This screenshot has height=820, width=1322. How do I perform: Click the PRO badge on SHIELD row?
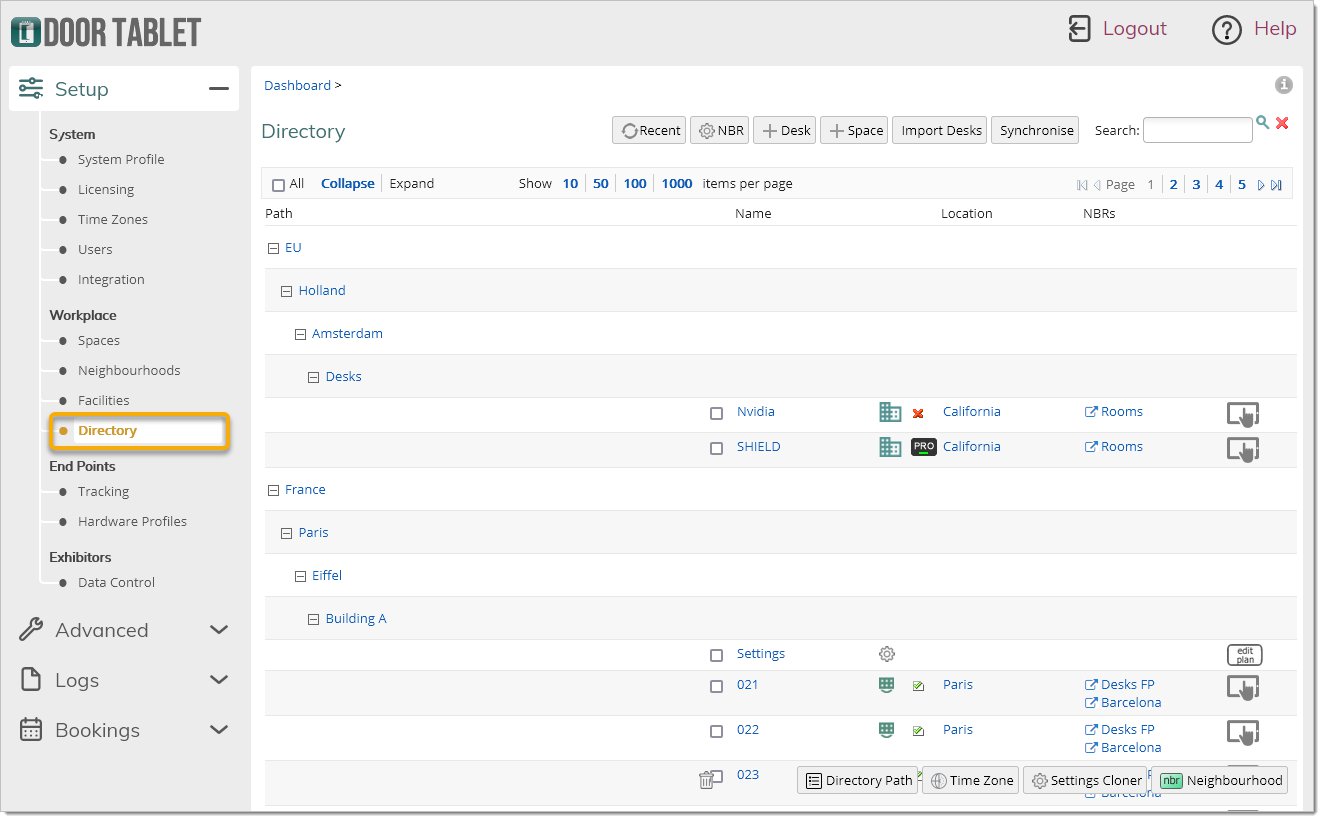pos(923,447)
